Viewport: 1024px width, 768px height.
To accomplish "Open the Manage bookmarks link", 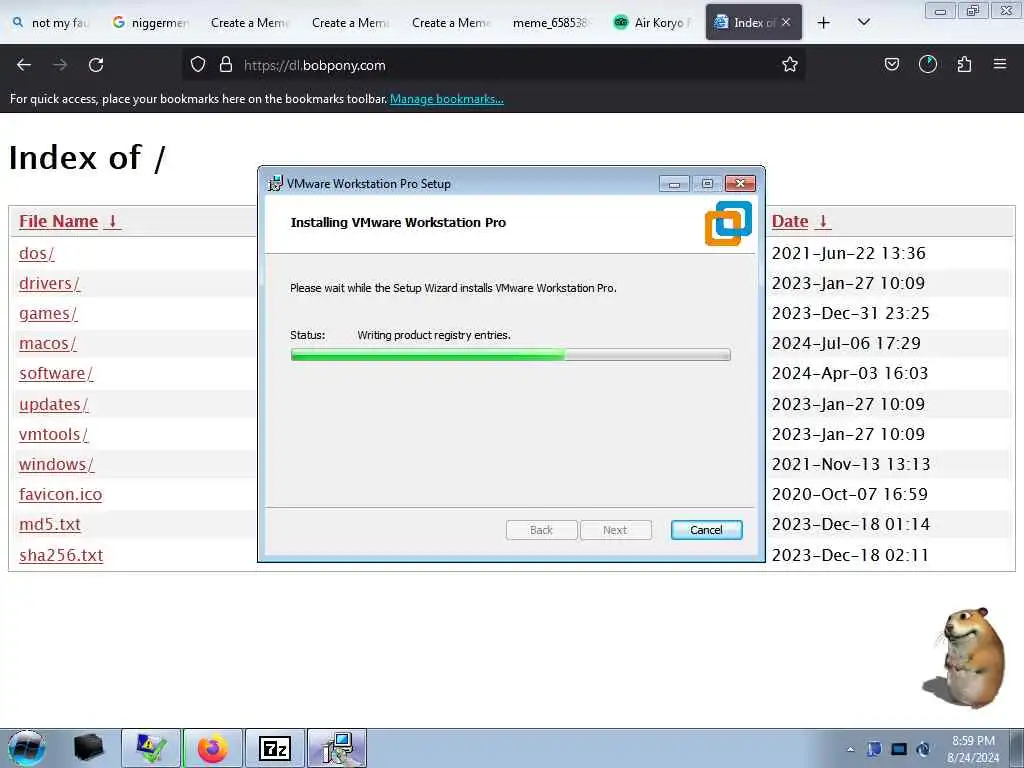I will tap(447, 99).
